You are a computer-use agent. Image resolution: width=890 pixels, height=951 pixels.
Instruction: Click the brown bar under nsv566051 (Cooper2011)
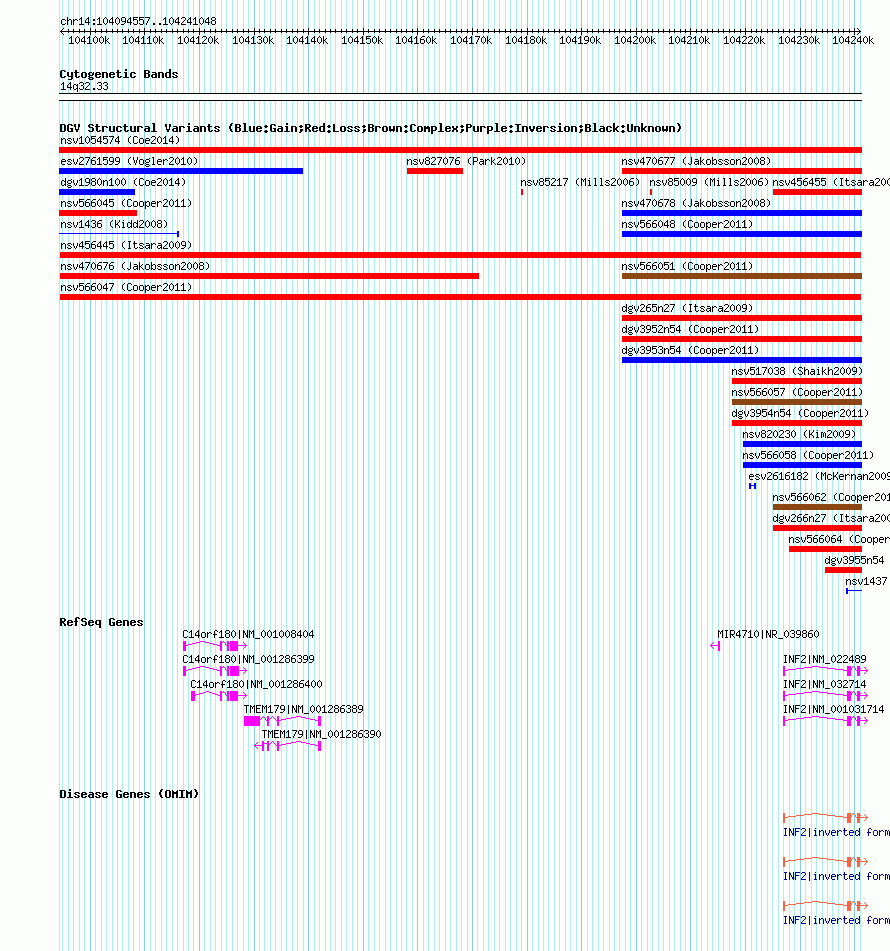[x=742, y=276]
